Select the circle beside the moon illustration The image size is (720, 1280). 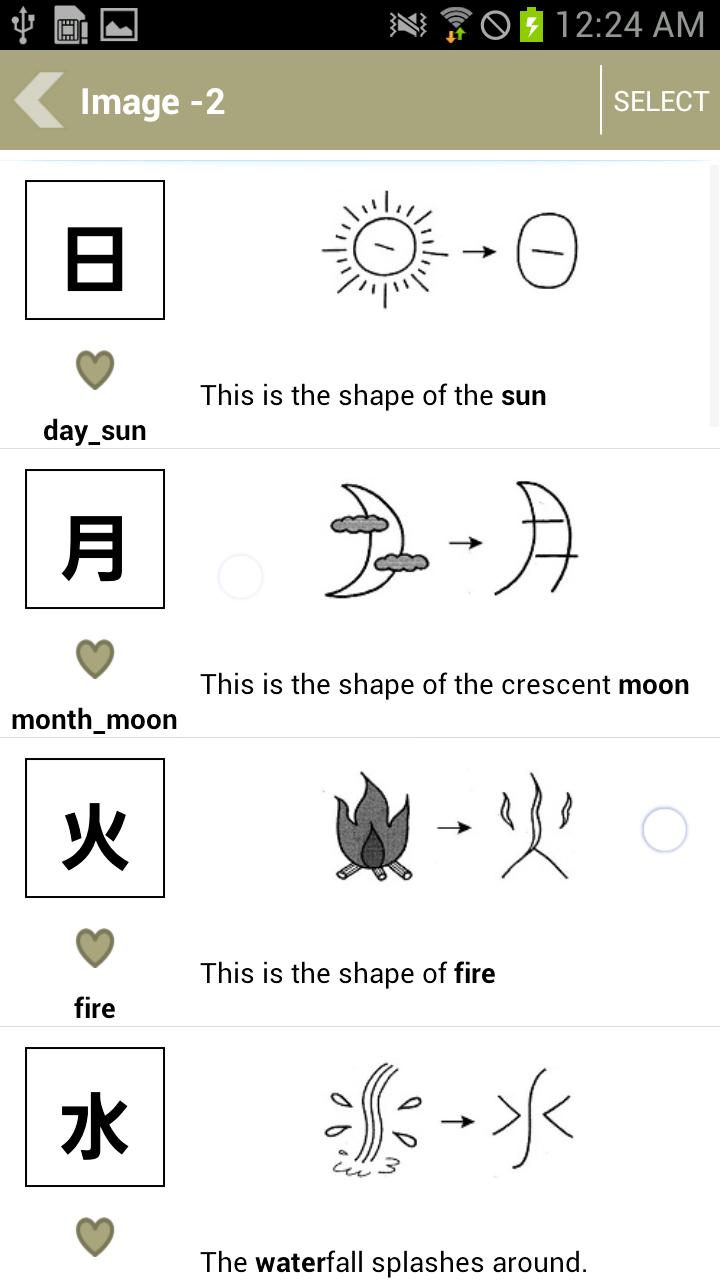click(240, 576)
